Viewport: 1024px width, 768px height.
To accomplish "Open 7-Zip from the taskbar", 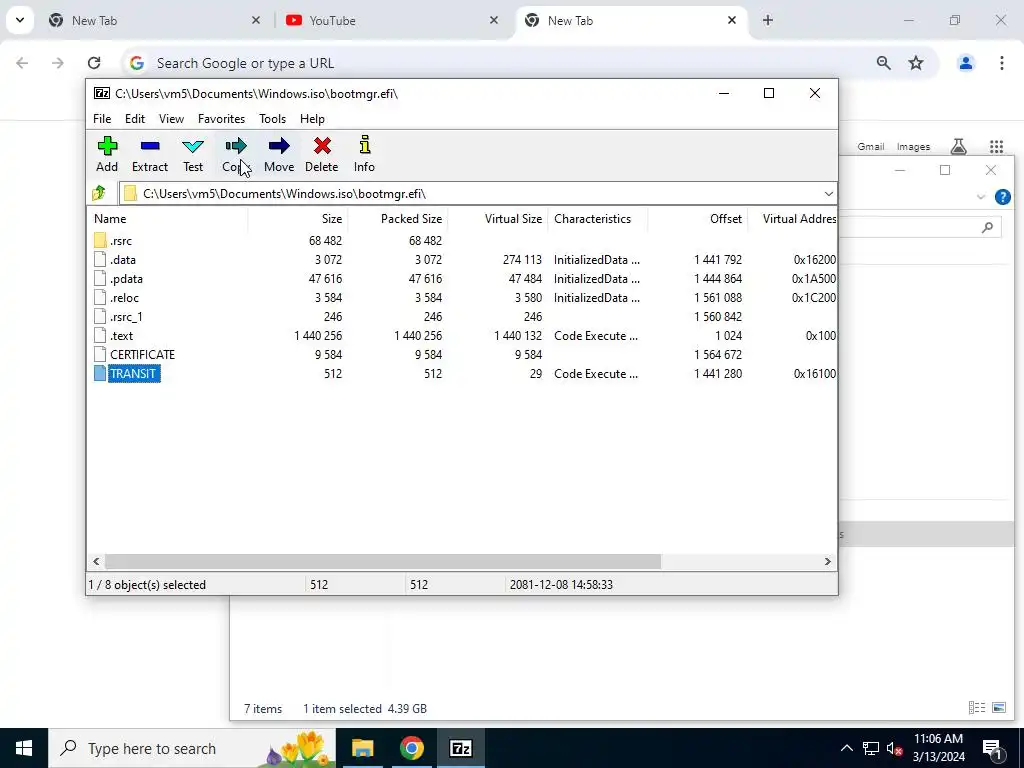I will tap(460, 748).
